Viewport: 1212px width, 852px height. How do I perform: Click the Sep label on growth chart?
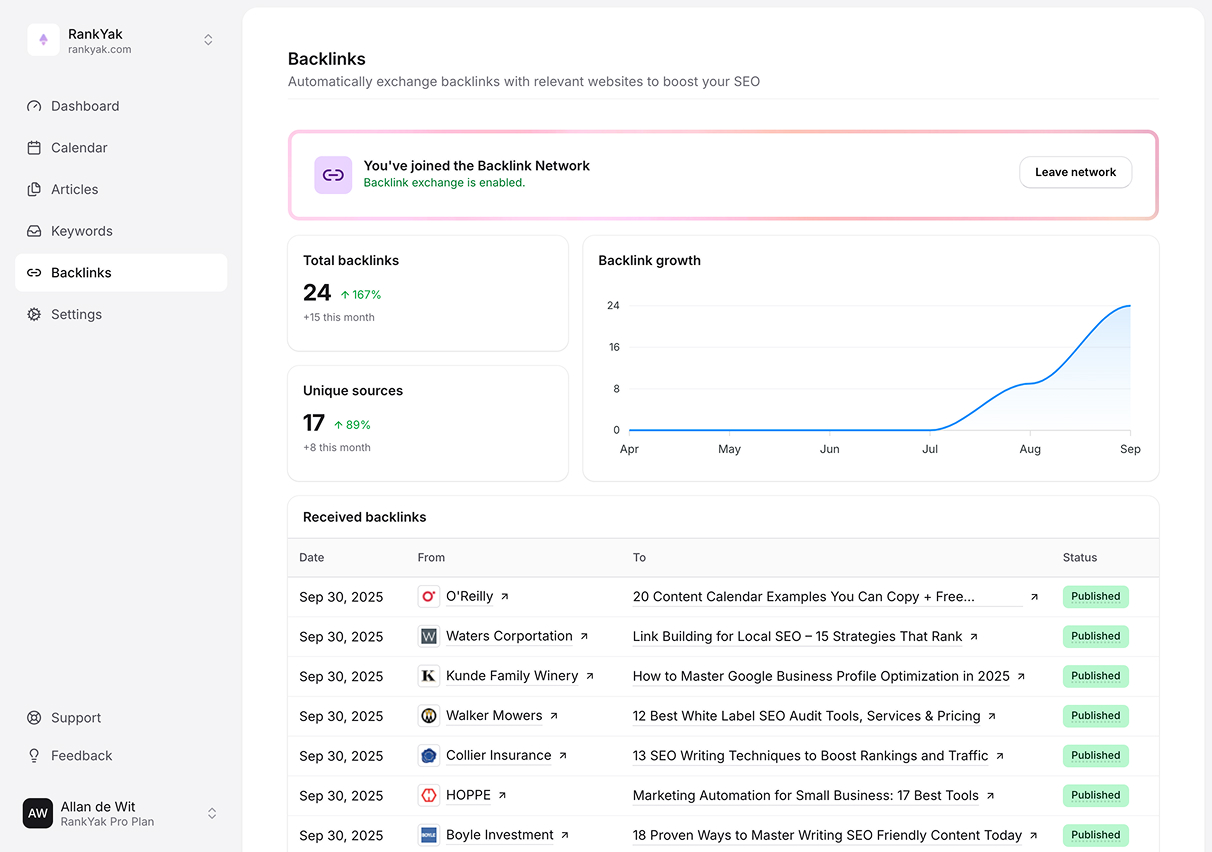pos(1130,450)
